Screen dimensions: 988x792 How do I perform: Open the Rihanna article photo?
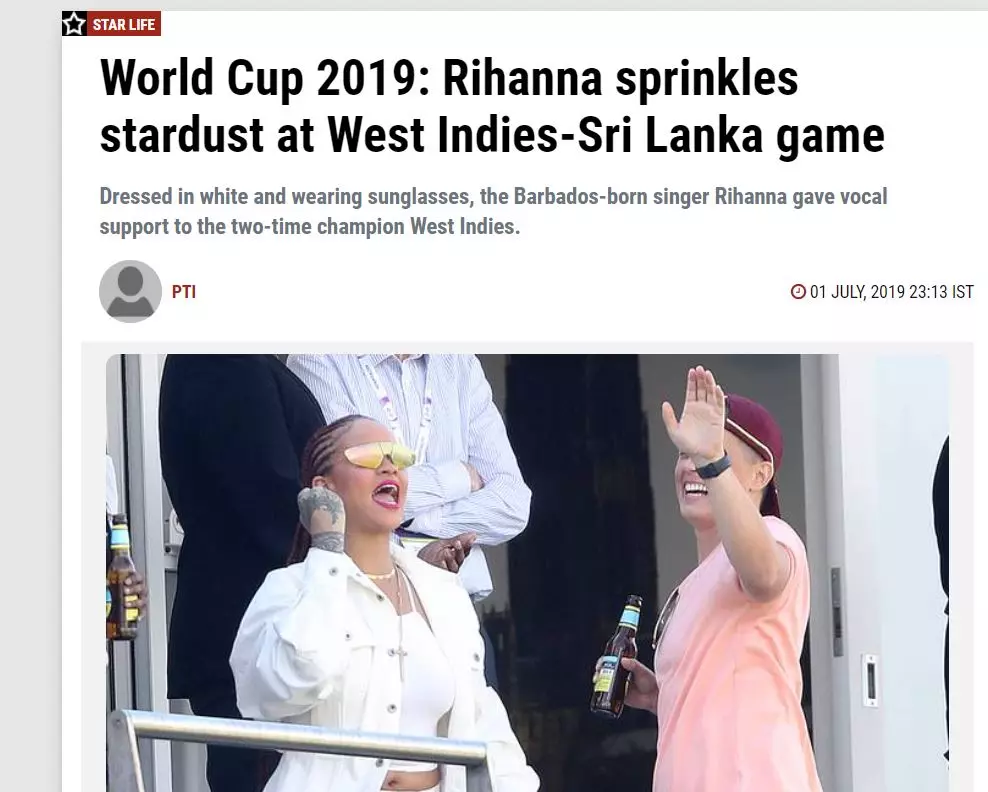pos(527,573)
